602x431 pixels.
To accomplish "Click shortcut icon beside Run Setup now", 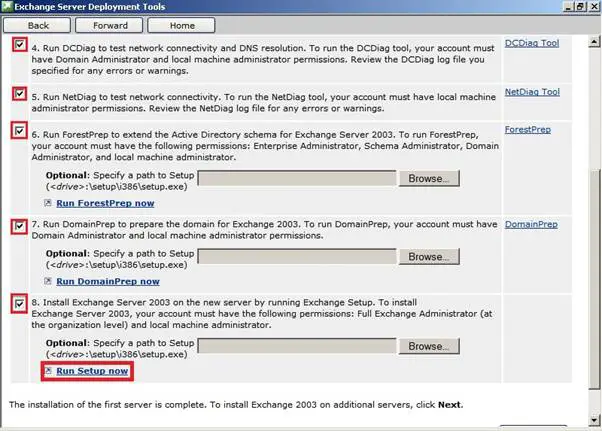I will click(x=48, y=371).
